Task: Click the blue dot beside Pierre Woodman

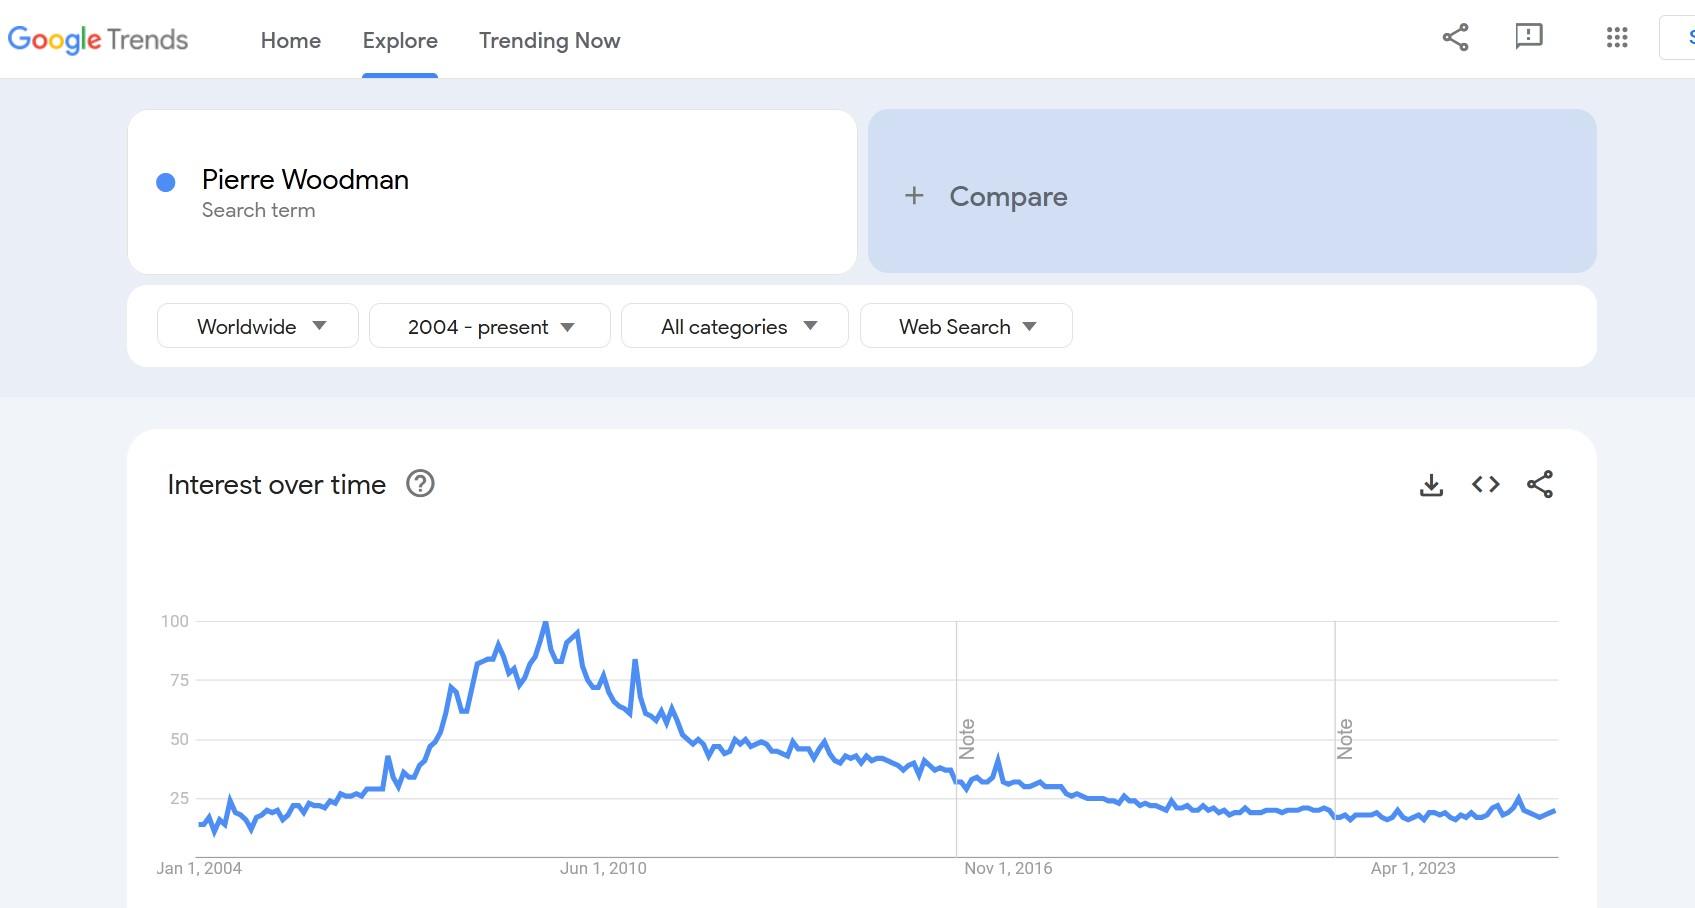Action: pyautogui.click(x=166, y=182)
